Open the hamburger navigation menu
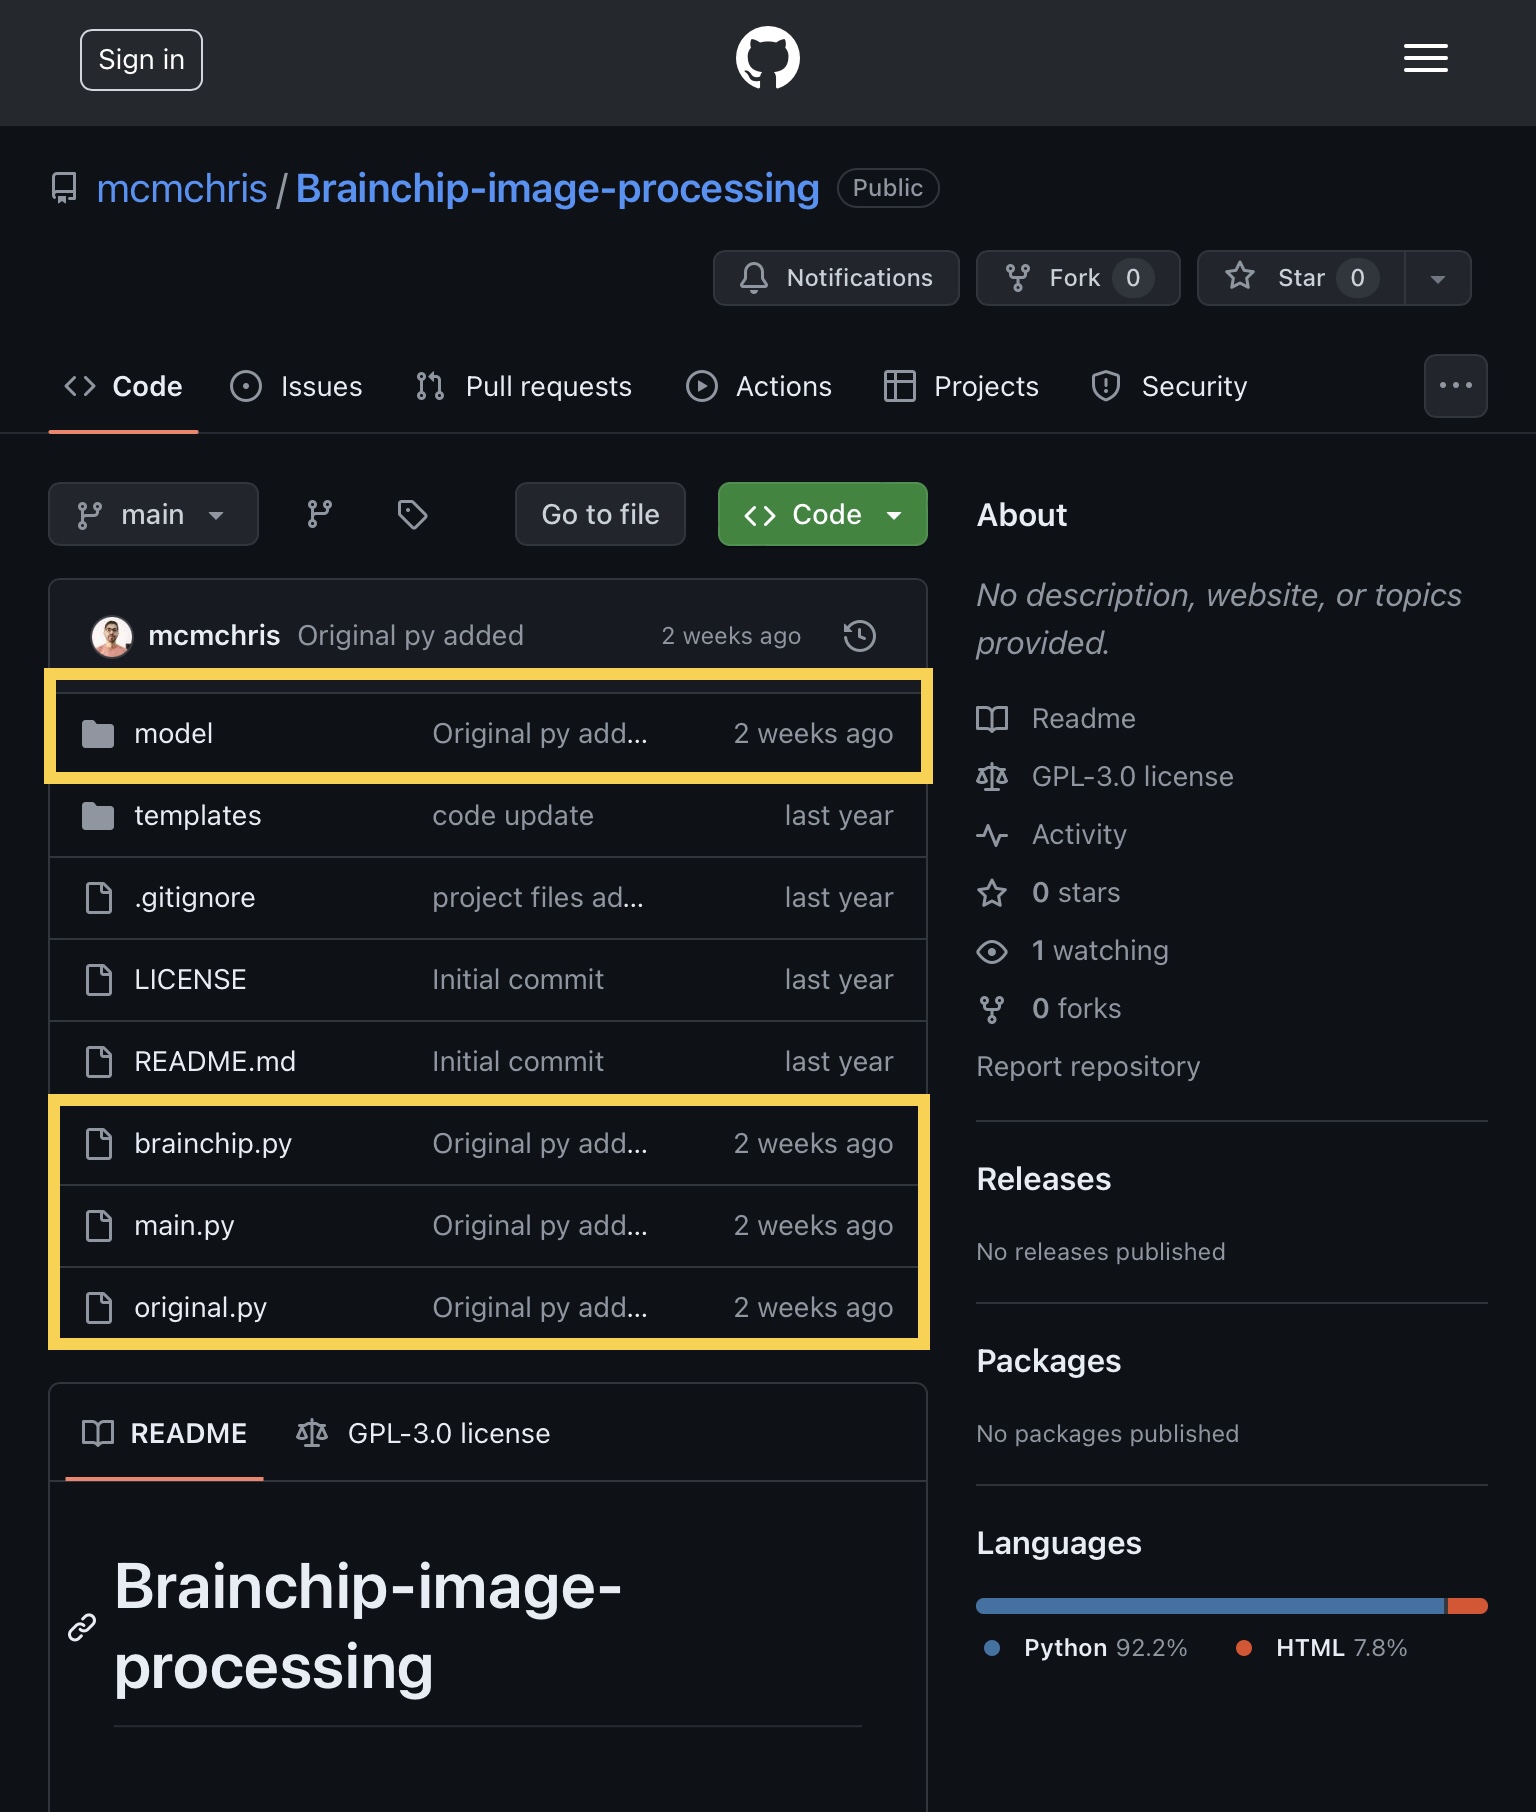The width and height of the screenshot is (1536, 1812). click(1425, 58)
